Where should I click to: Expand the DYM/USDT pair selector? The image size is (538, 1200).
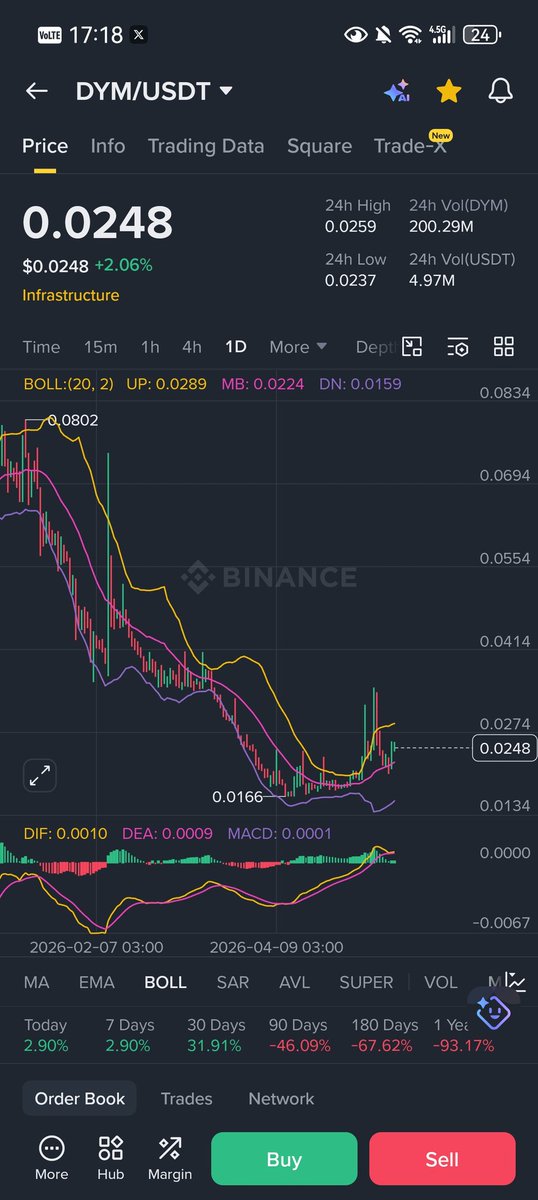[154, 91]
